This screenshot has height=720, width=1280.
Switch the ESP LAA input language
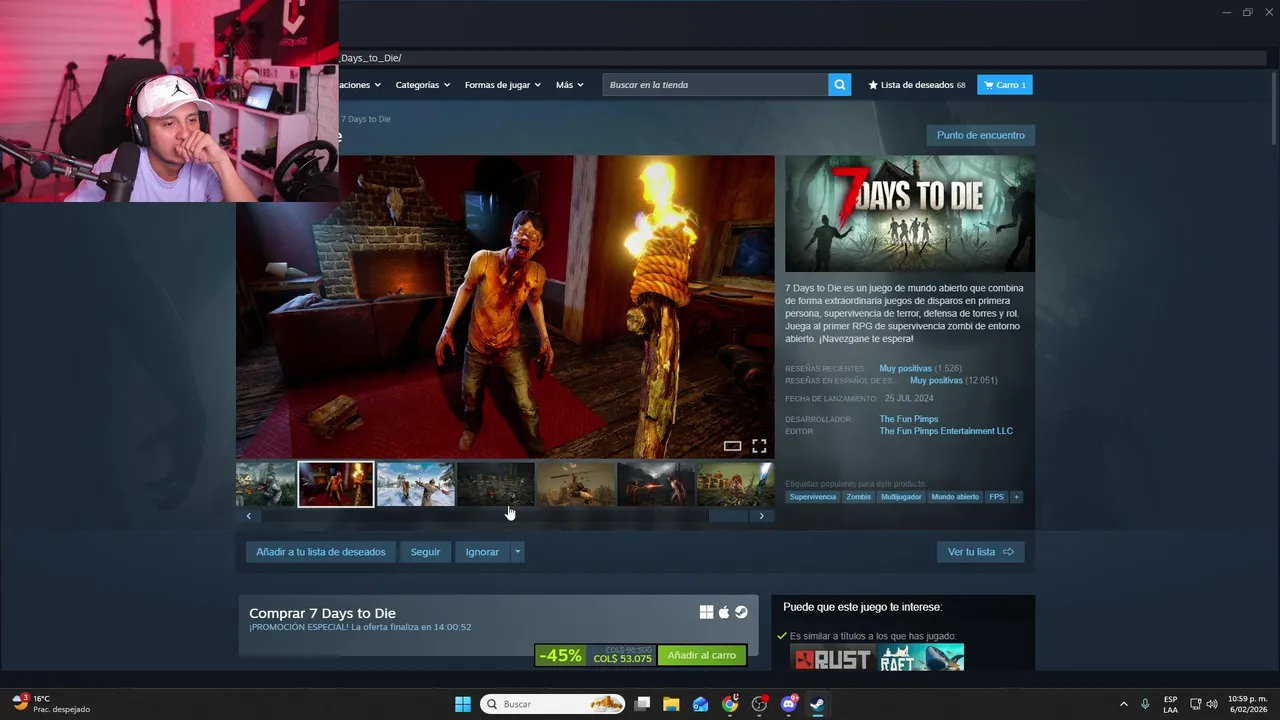pyautogui.click(x=1170, y=704)
